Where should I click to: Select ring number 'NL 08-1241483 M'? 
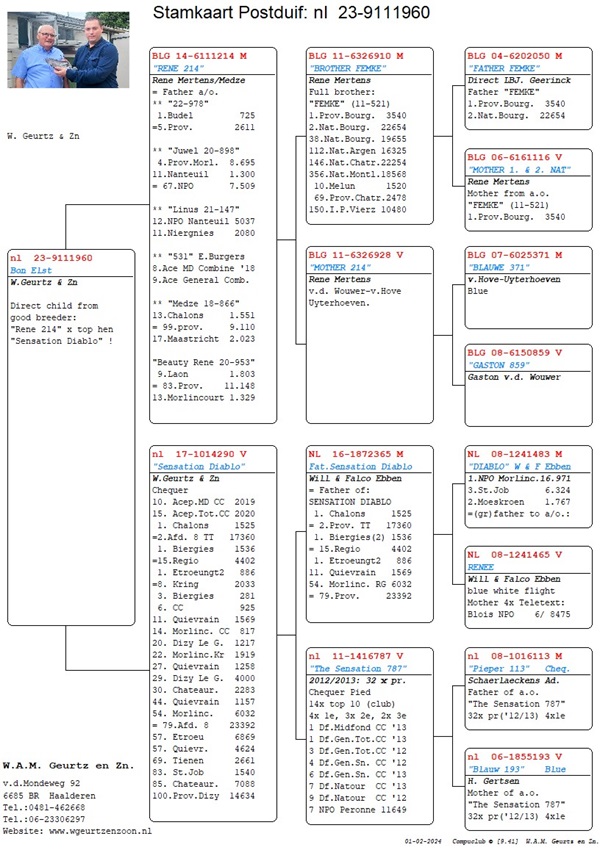click(x=514, y=454)
